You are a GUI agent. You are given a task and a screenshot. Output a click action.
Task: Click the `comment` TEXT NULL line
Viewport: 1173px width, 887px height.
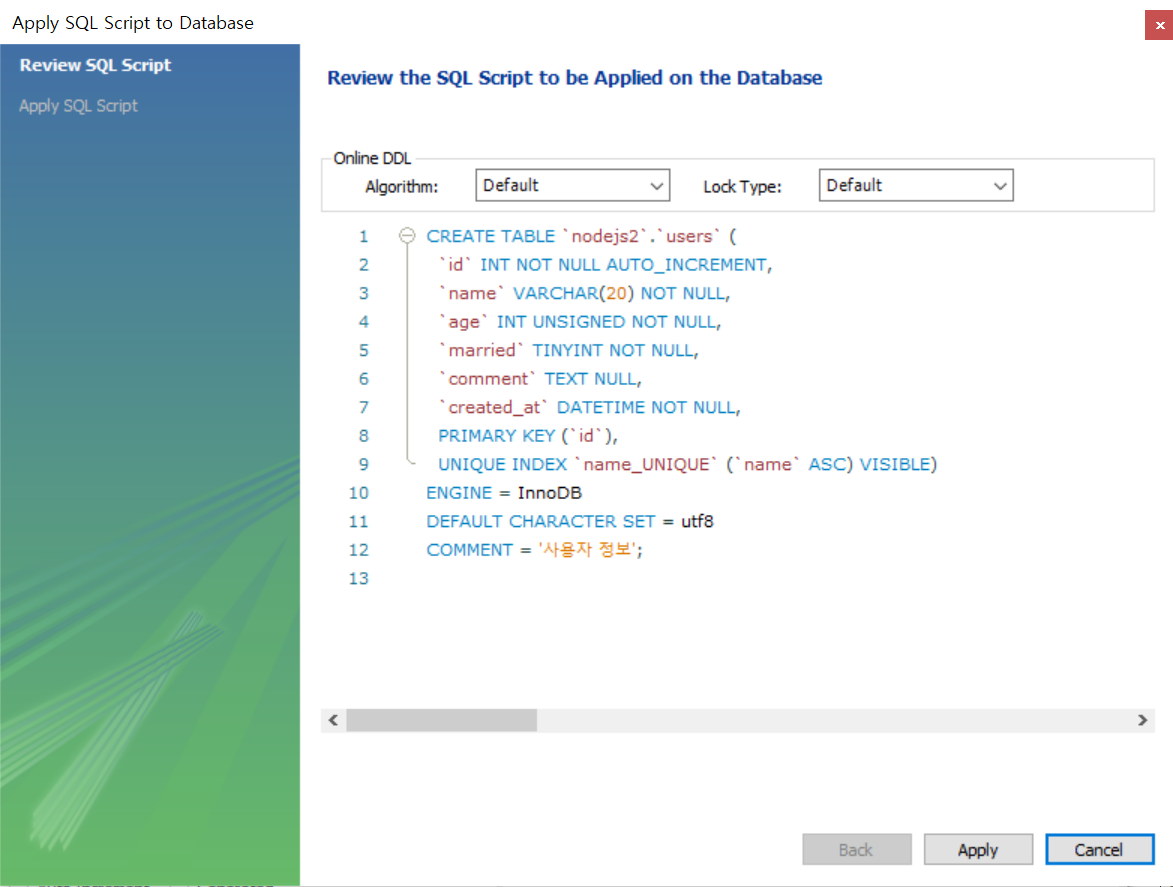tap(540, 378)
